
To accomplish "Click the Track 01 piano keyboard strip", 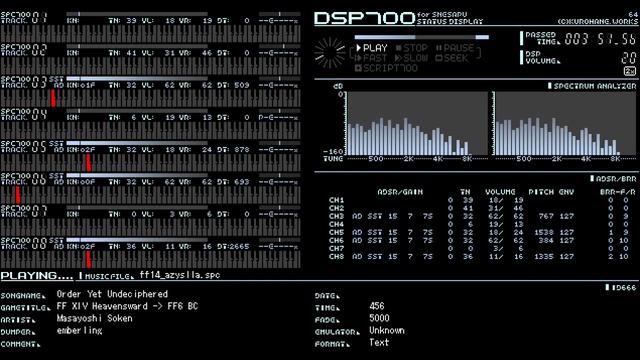I will pyautogui.click(x=150, y=33).
